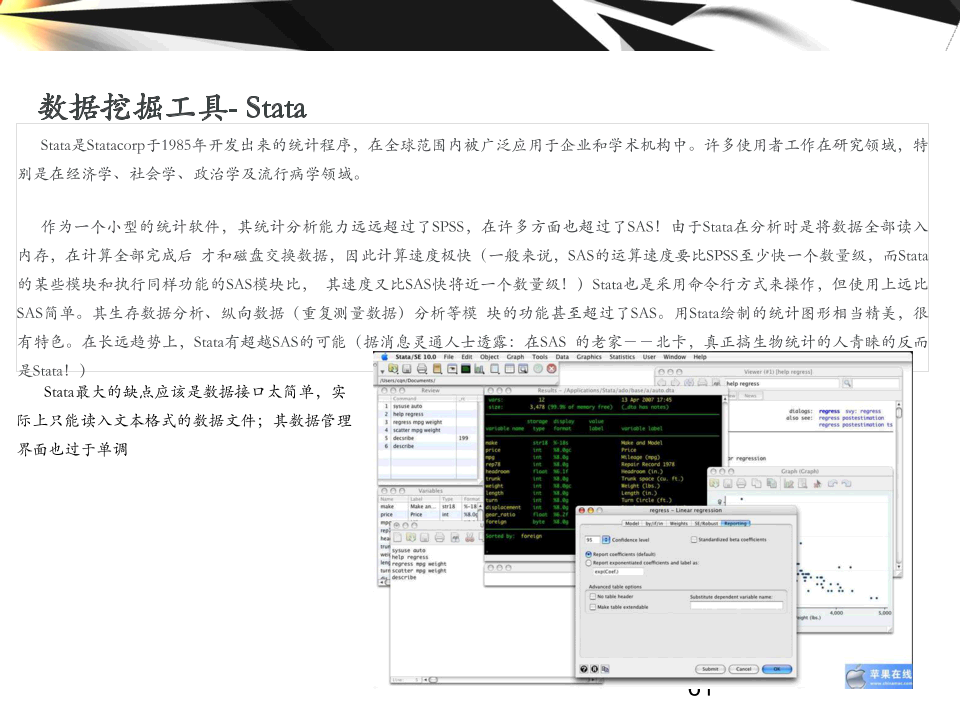Viewport: 960px width, 720px height.
Task: Open the File menu
Action: pos(449,357)
